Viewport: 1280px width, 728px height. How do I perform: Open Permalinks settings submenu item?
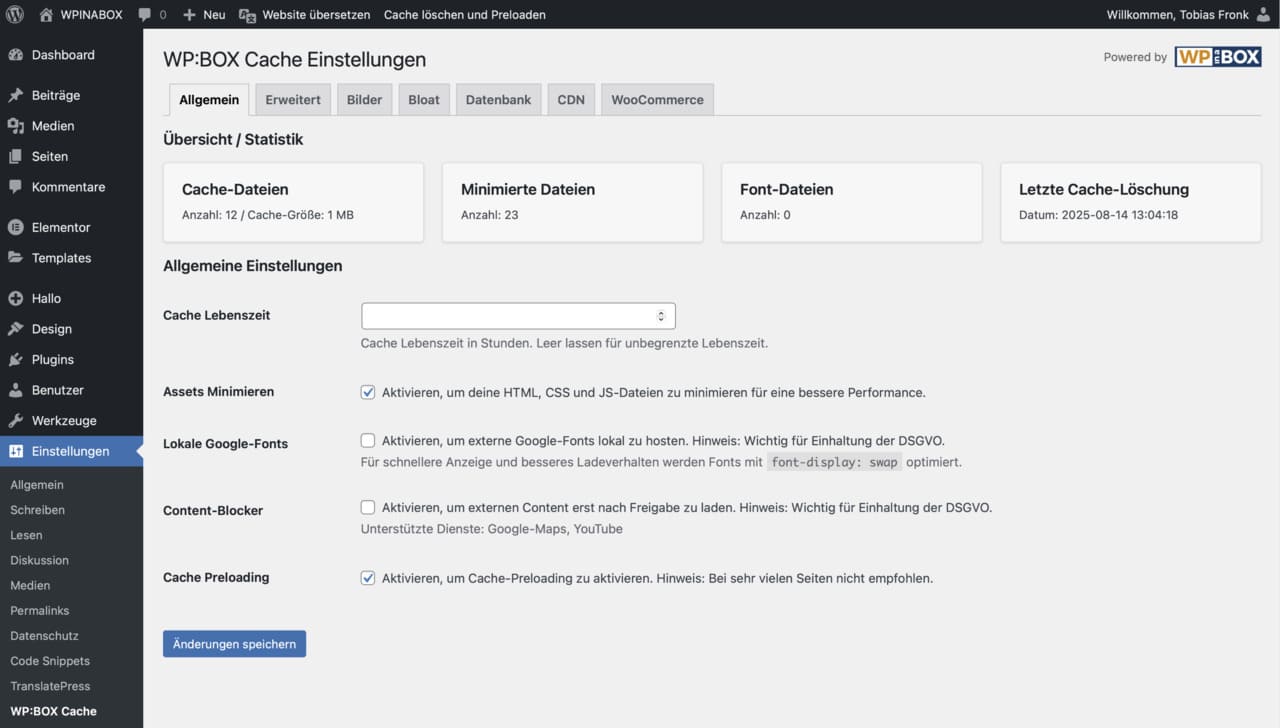[40, 610]
